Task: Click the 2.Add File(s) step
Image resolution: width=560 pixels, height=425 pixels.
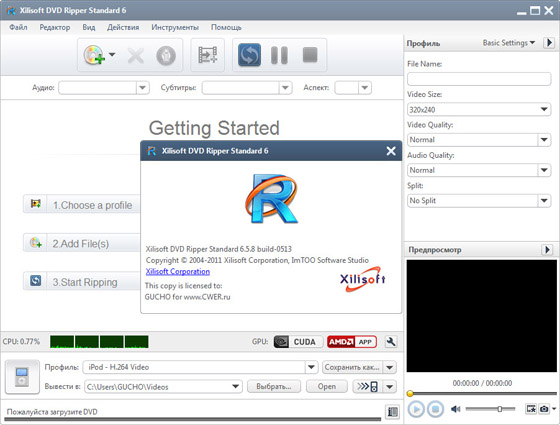Action: [82, 243]
